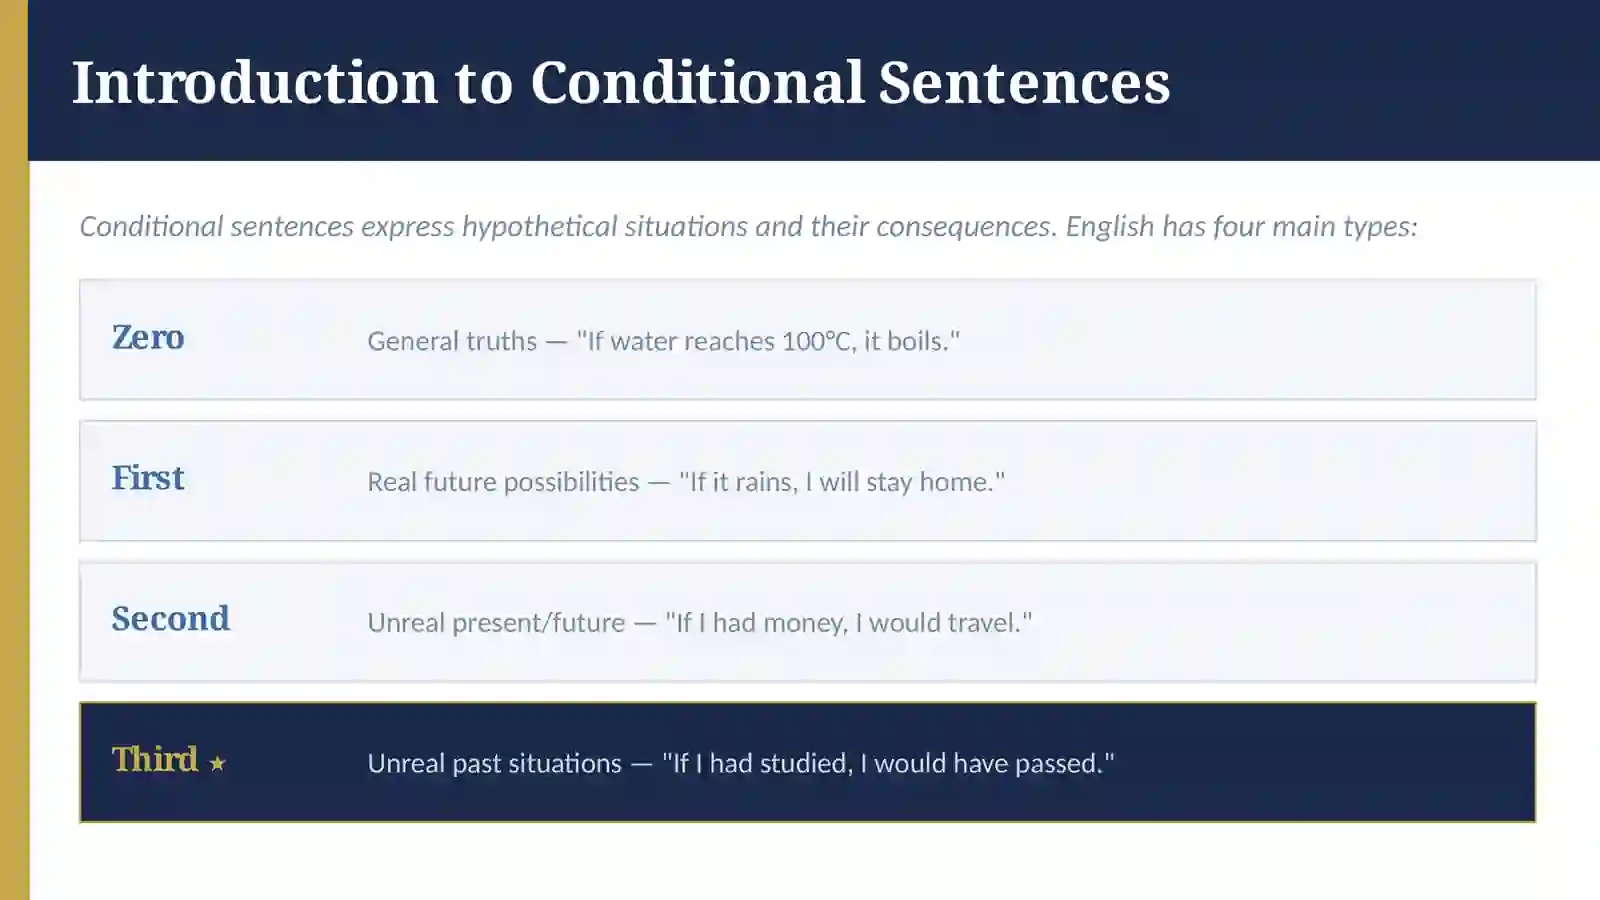This screenshot has height=900, width=1600.
Task: Click the italic introductory sentence
Action: (748, 227)
